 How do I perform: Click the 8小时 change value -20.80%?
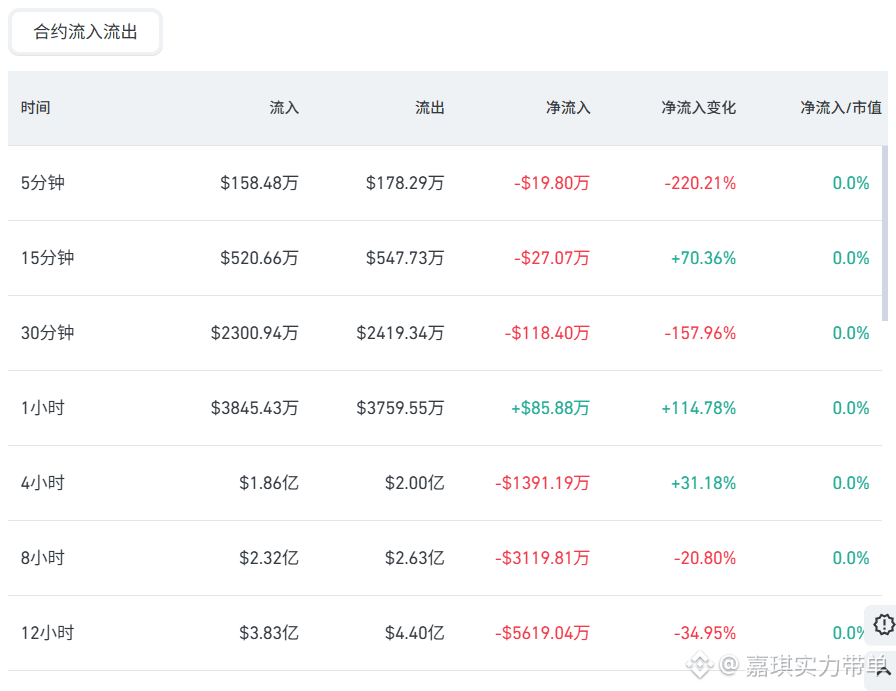[705, 558]
